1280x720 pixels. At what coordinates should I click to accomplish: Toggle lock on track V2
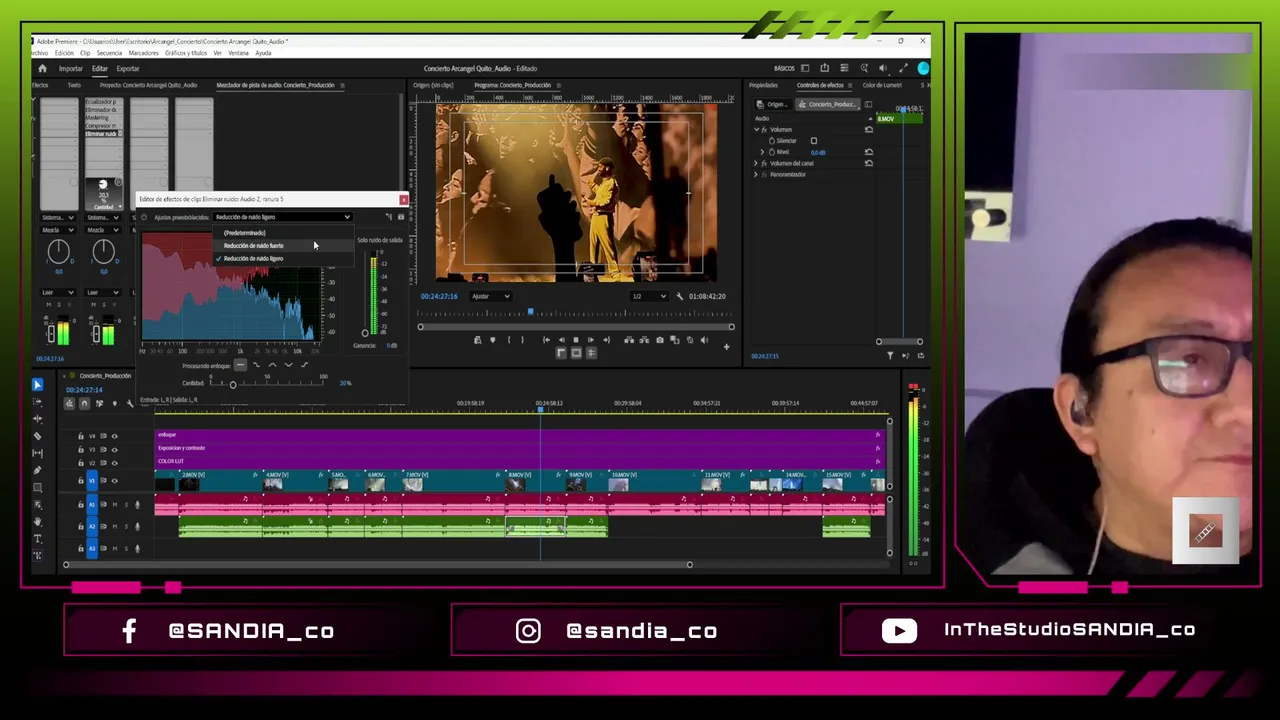point(81,462)
